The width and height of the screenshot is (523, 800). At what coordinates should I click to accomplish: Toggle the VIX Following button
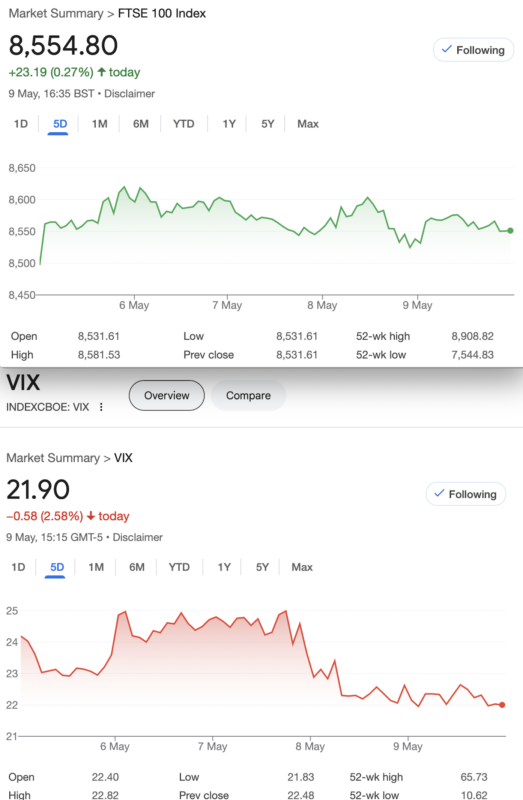point(465,494)
